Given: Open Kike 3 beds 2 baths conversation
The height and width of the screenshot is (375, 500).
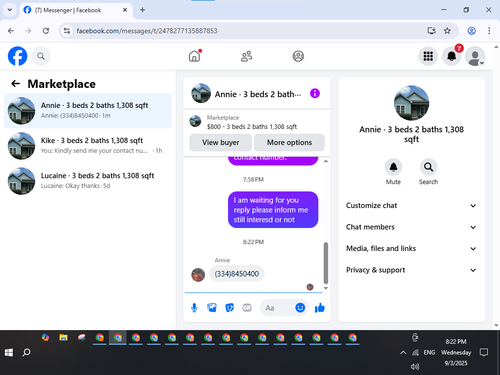Looking at the screenshot, I should click(88, 146).
